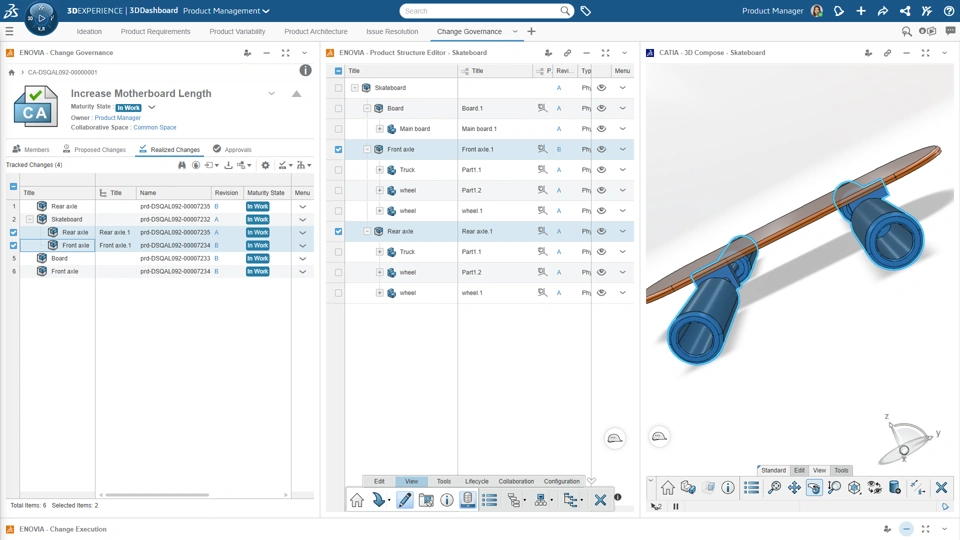Image resolution: width=960 pixels, height=540 pixels.
Task: Check the Skateboard row in Structure Editor
Action: tap(339, 88)
